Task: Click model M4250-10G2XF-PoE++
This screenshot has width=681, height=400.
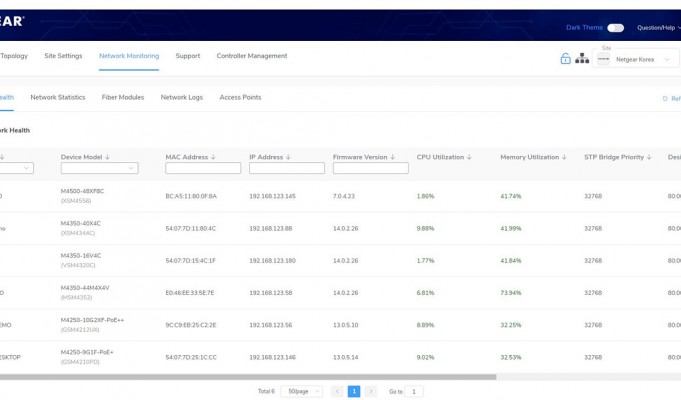Action: pos(93,320)
